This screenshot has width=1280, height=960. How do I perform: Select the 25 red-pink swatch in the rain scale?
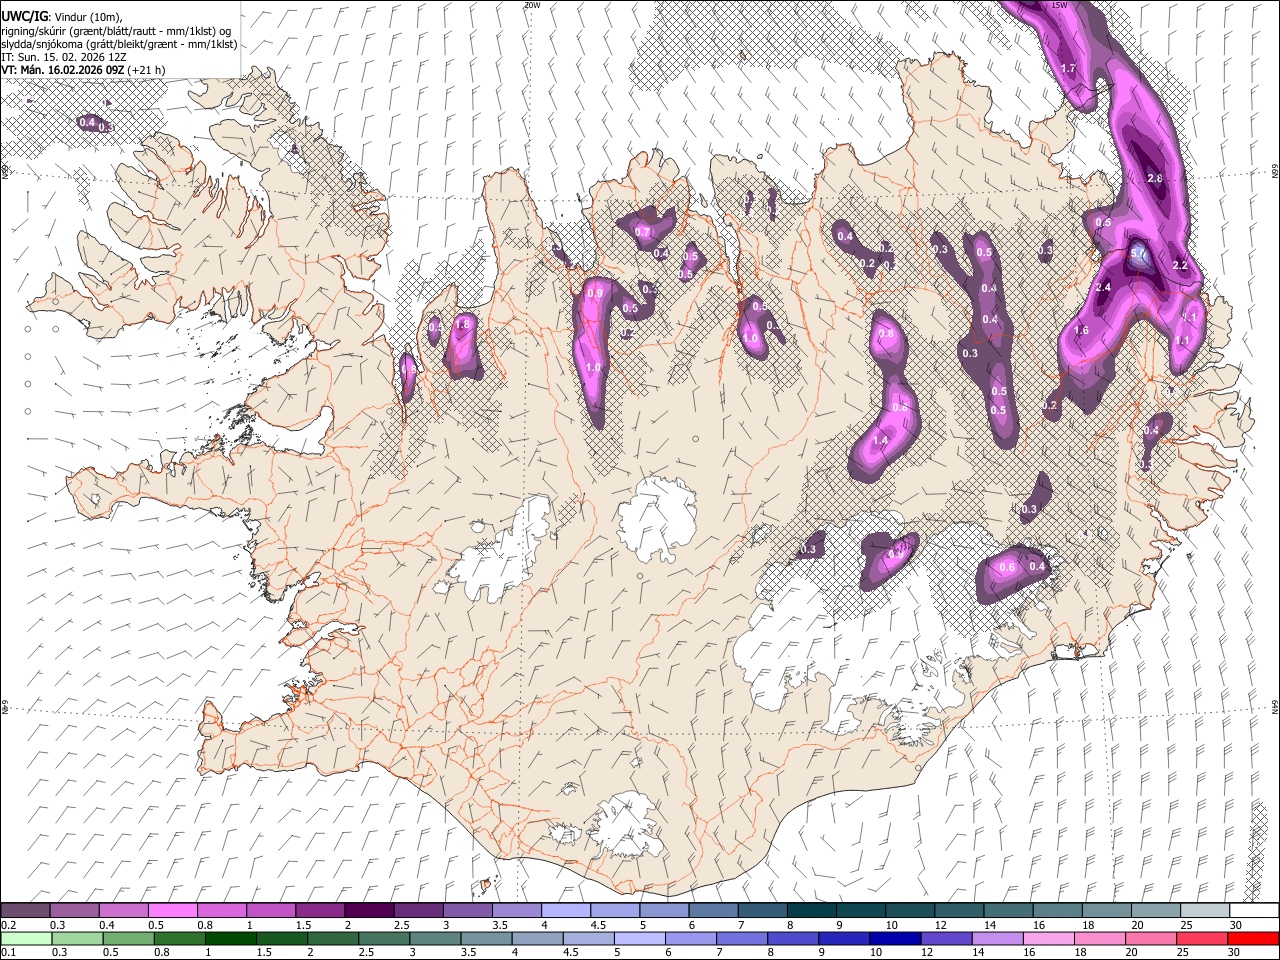[1202, 938]
